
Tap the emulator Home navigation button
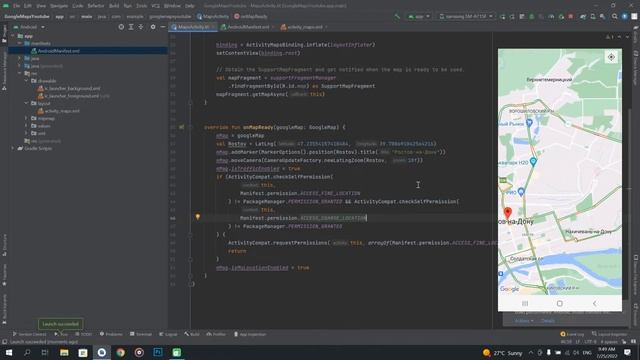[560, 303]
